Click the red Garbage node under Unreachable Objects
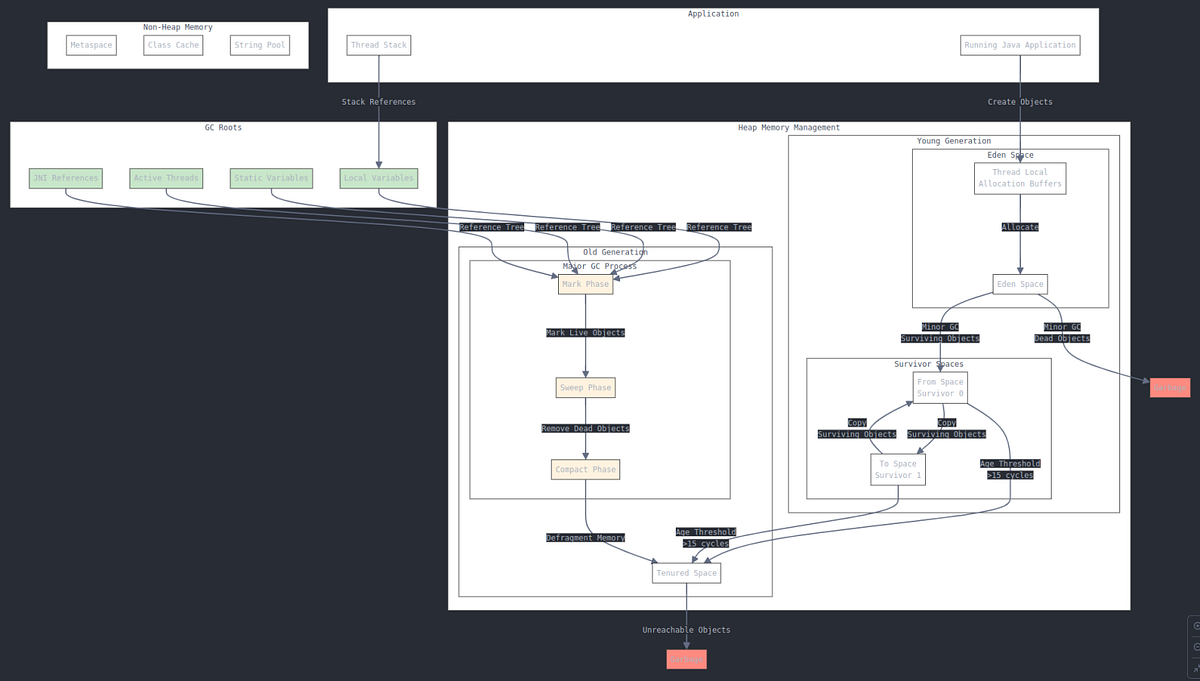Image resolution: width=1200 pixels, height=681 pixels. point(686,659)
